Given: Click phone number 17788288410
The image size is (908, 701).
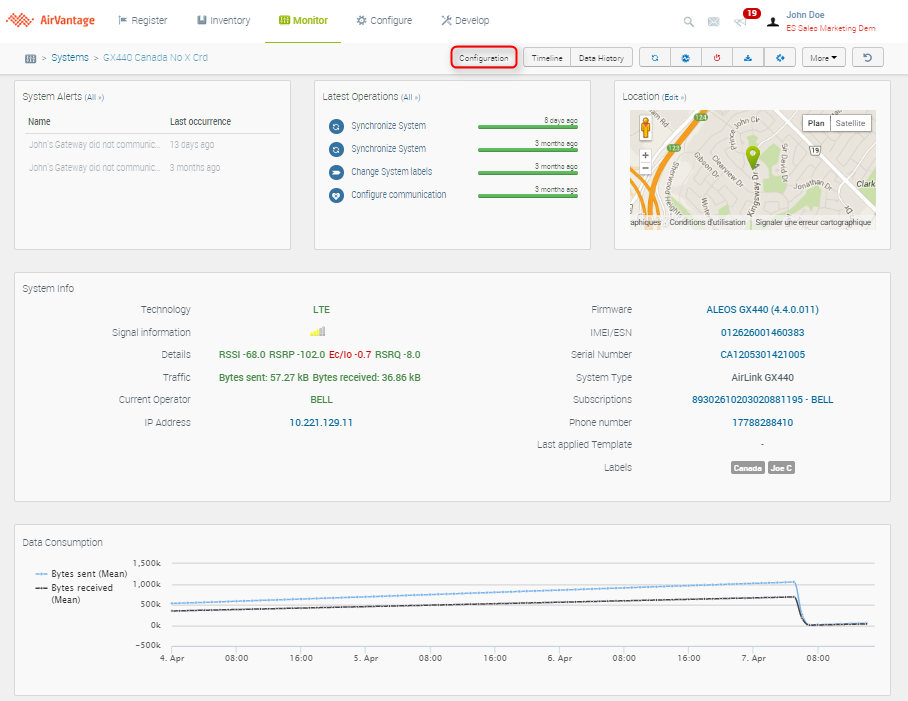Looking at the screenshot, I should (x=762, y=423).
